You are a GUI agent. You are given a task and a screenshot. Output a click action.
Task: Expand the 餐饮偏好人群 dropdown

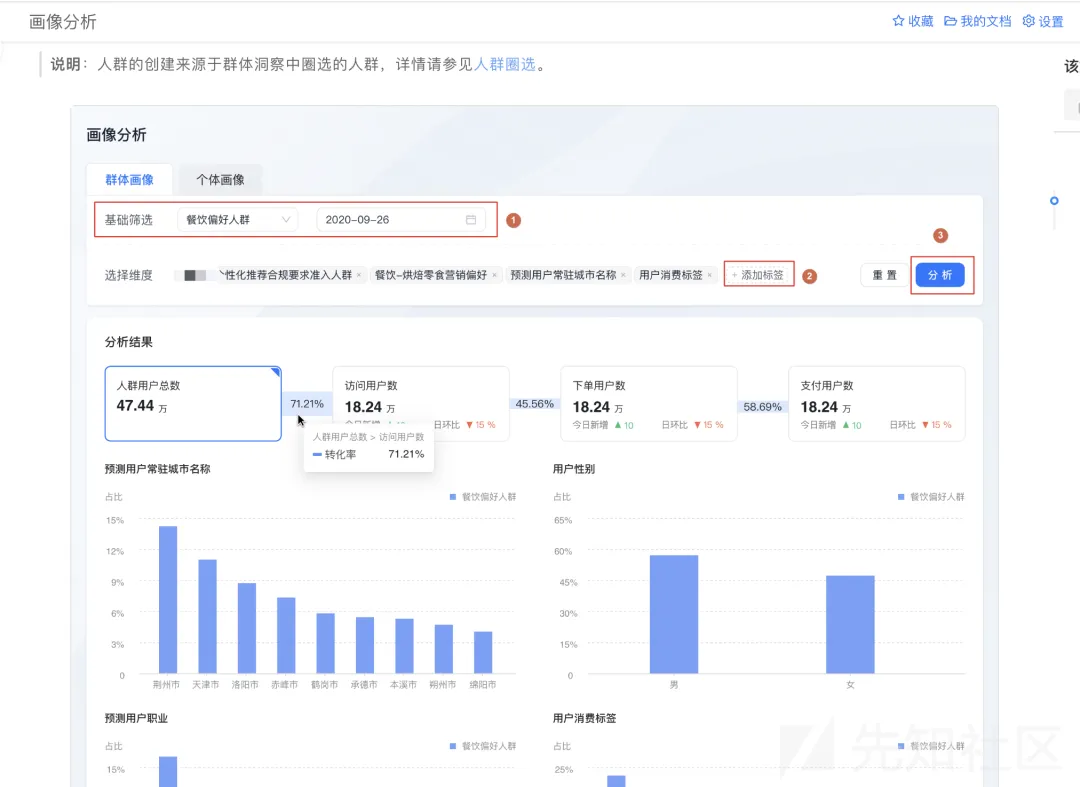click(x=238, y=220)
